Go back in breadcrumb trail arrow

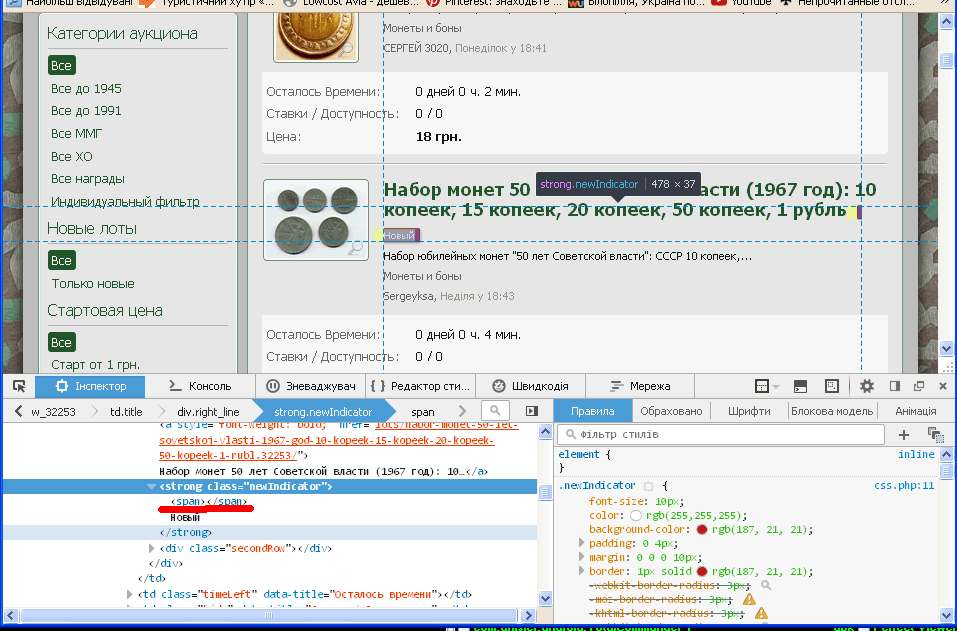(x=18, y=411)
